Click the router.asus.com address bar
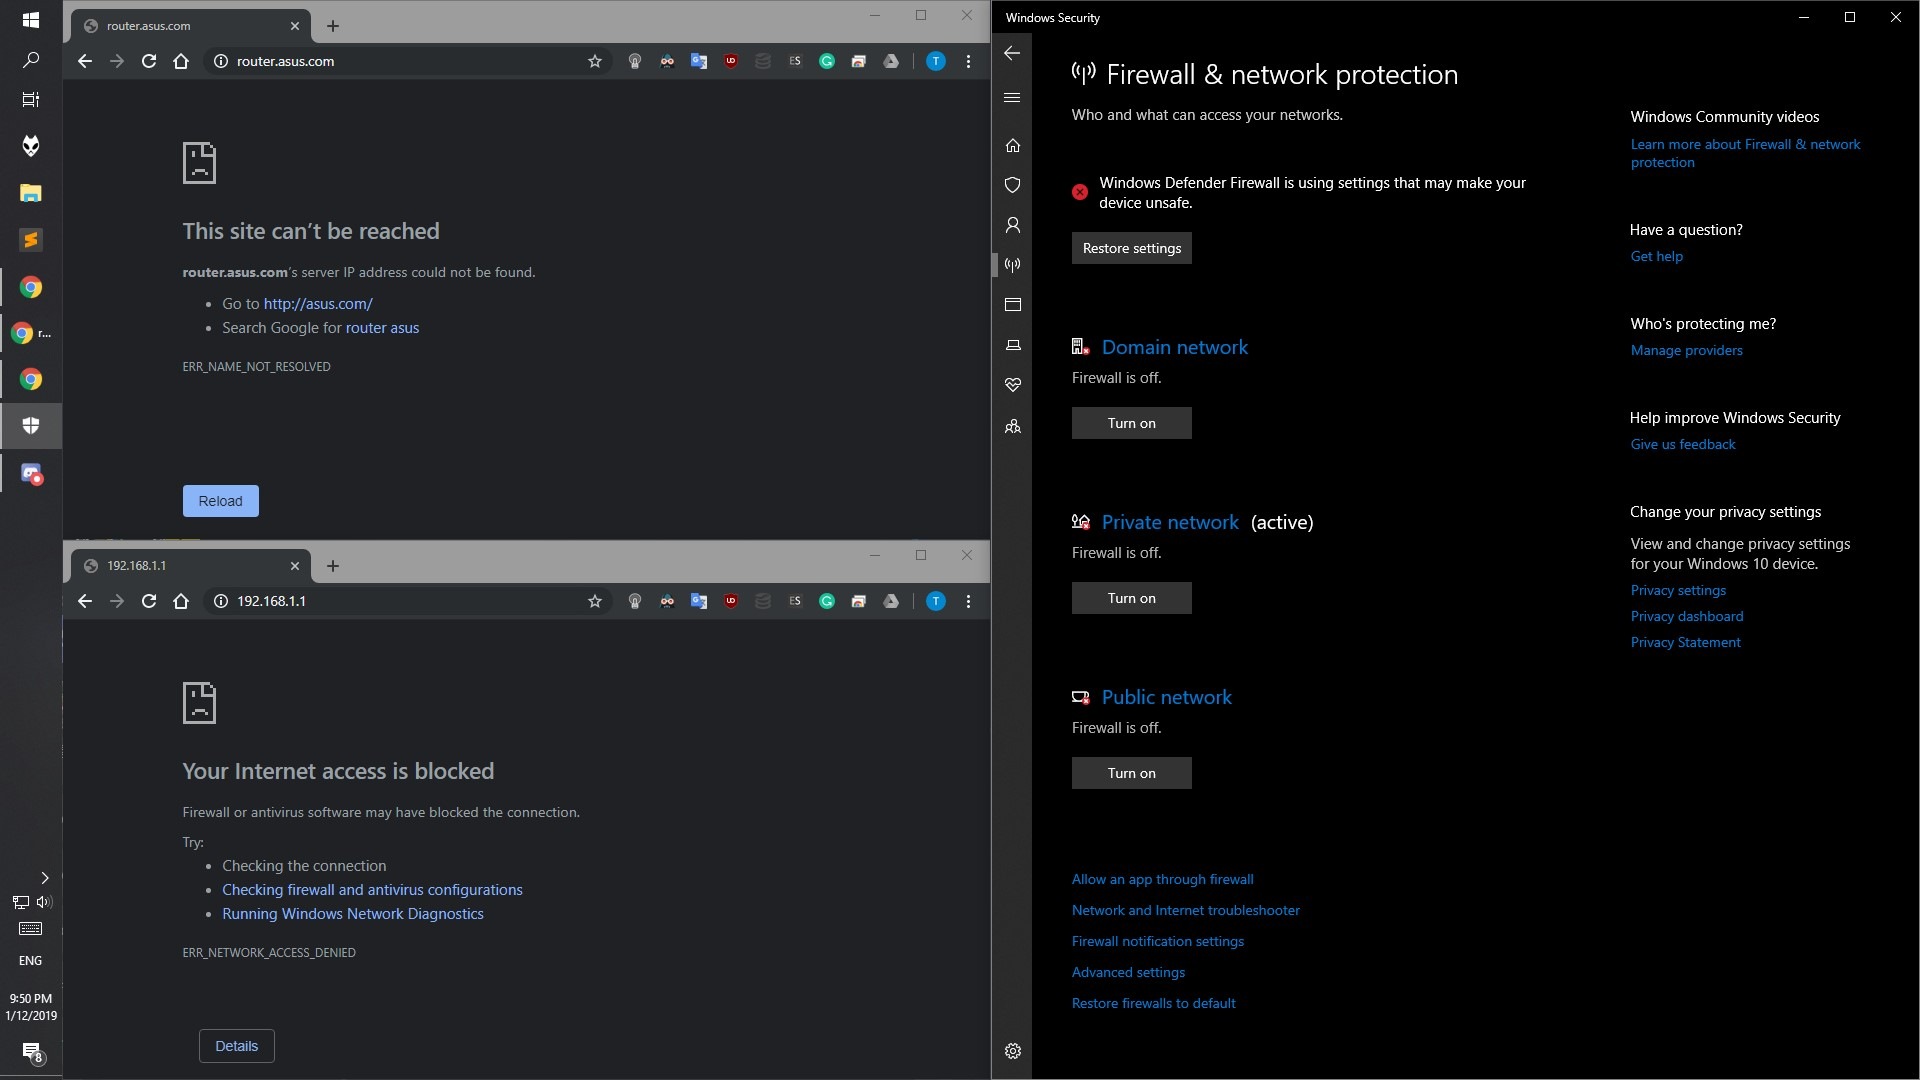The height and width of the screenshot is (1080, 1920). pos(406,61)
